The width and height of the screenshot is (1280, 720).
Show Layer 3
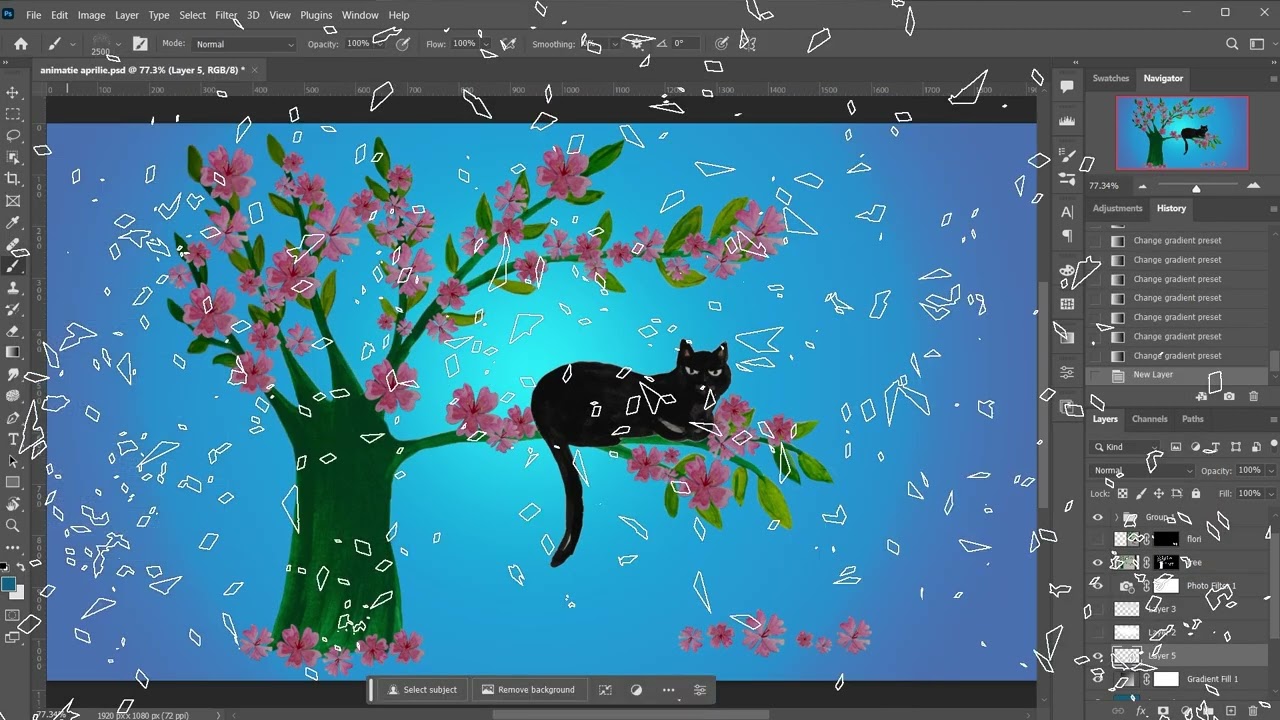pos(1098,608)
